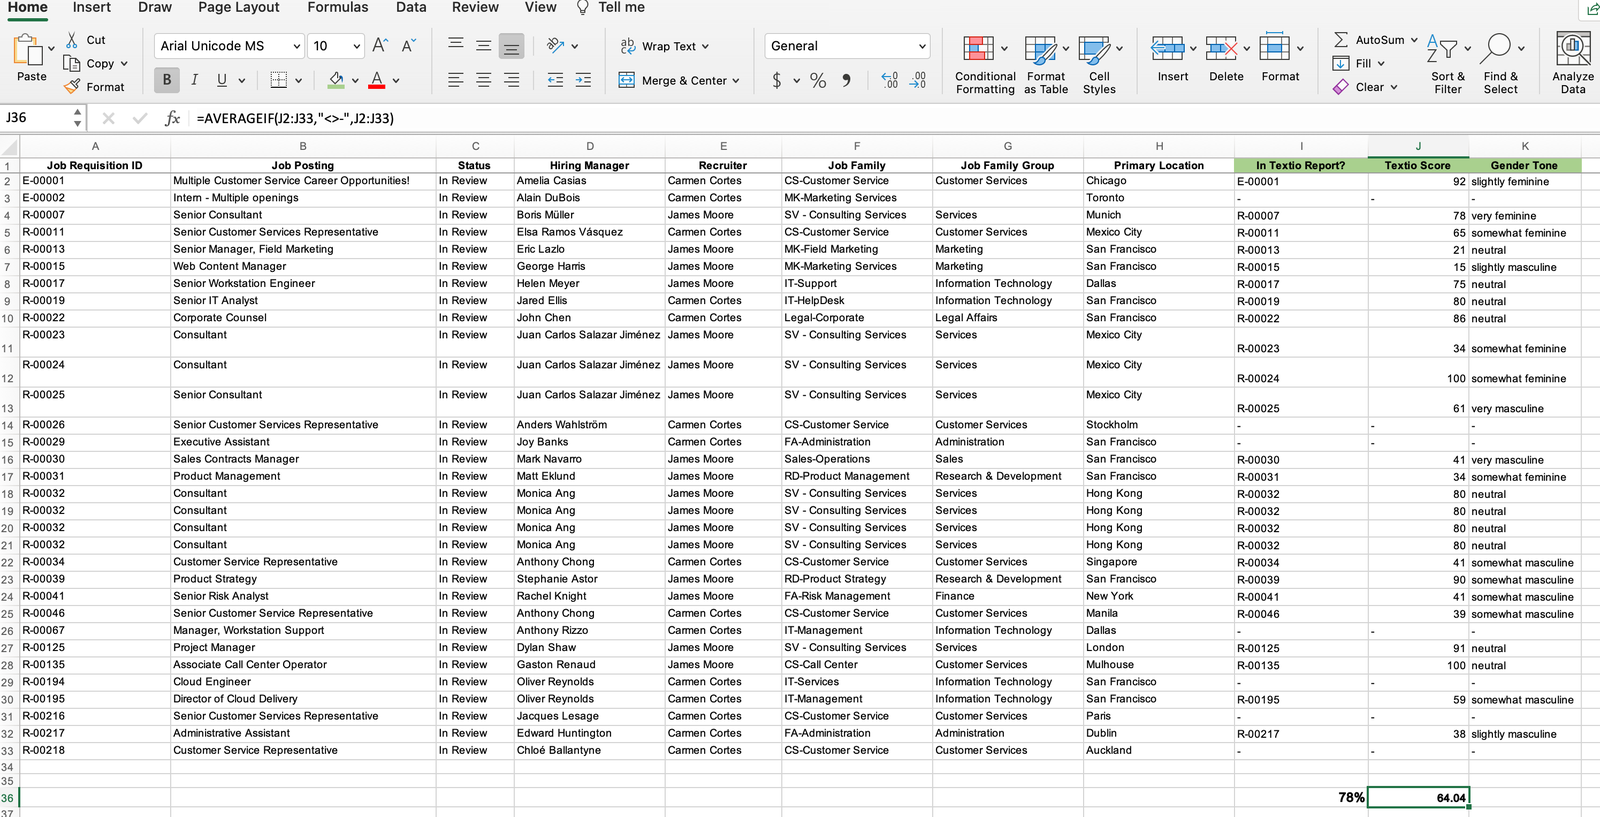Toggle Wrap Text

click(x=664, y=46)
